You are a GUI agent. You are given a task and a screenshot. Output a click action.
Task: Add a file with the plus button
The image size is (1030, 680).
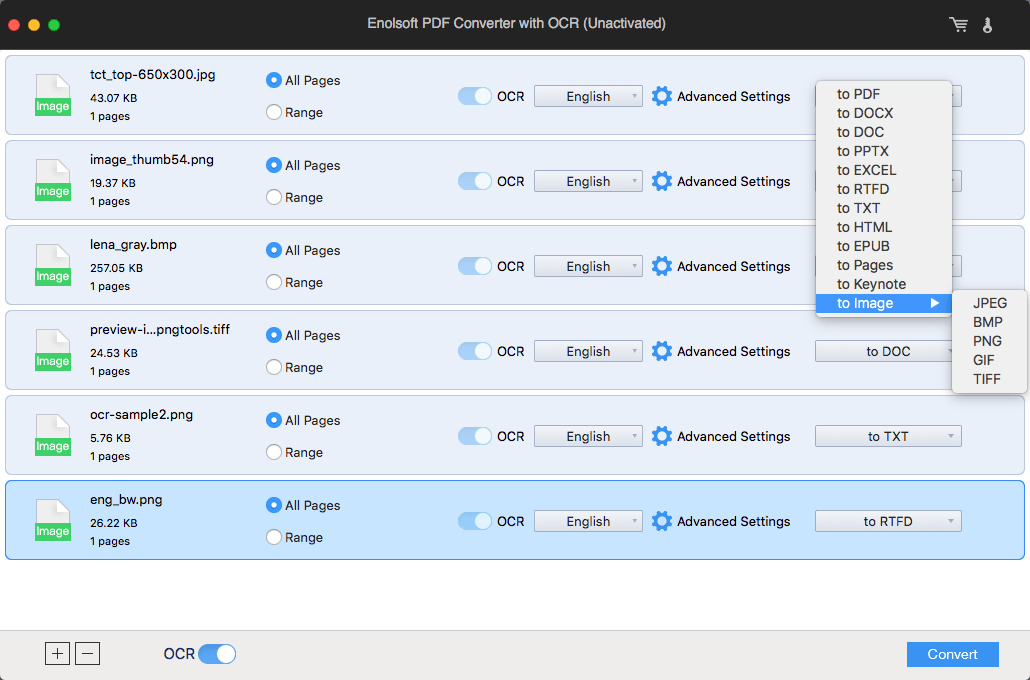57,654
